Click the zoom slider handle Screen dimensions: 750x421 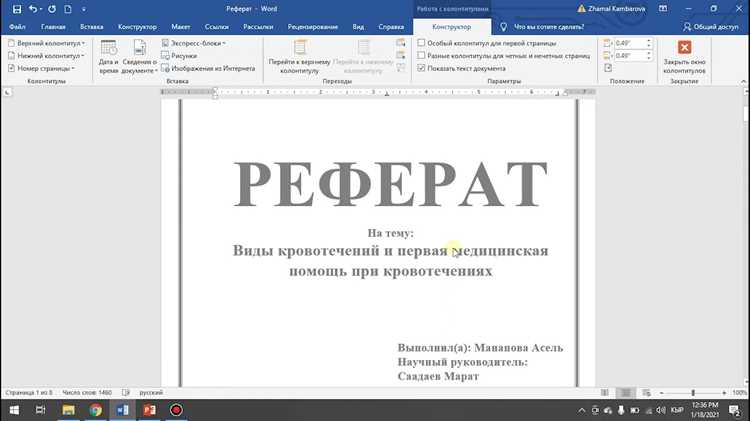tap(693, 393)
